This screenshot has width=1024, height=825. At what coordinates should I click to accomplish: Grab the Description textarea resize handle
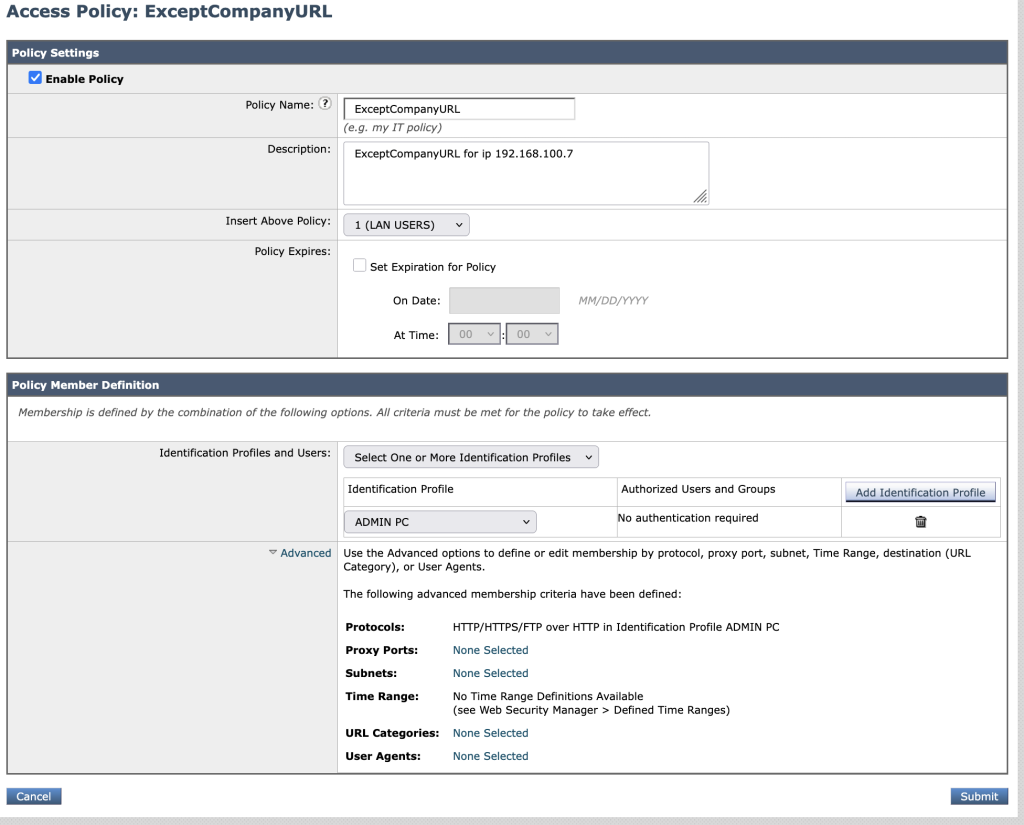coord(700,196)
